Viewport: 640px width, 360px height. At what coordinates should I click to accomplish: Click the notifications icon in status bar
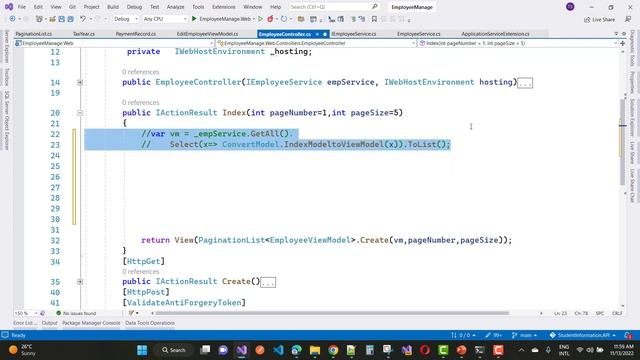coord(628,335)
